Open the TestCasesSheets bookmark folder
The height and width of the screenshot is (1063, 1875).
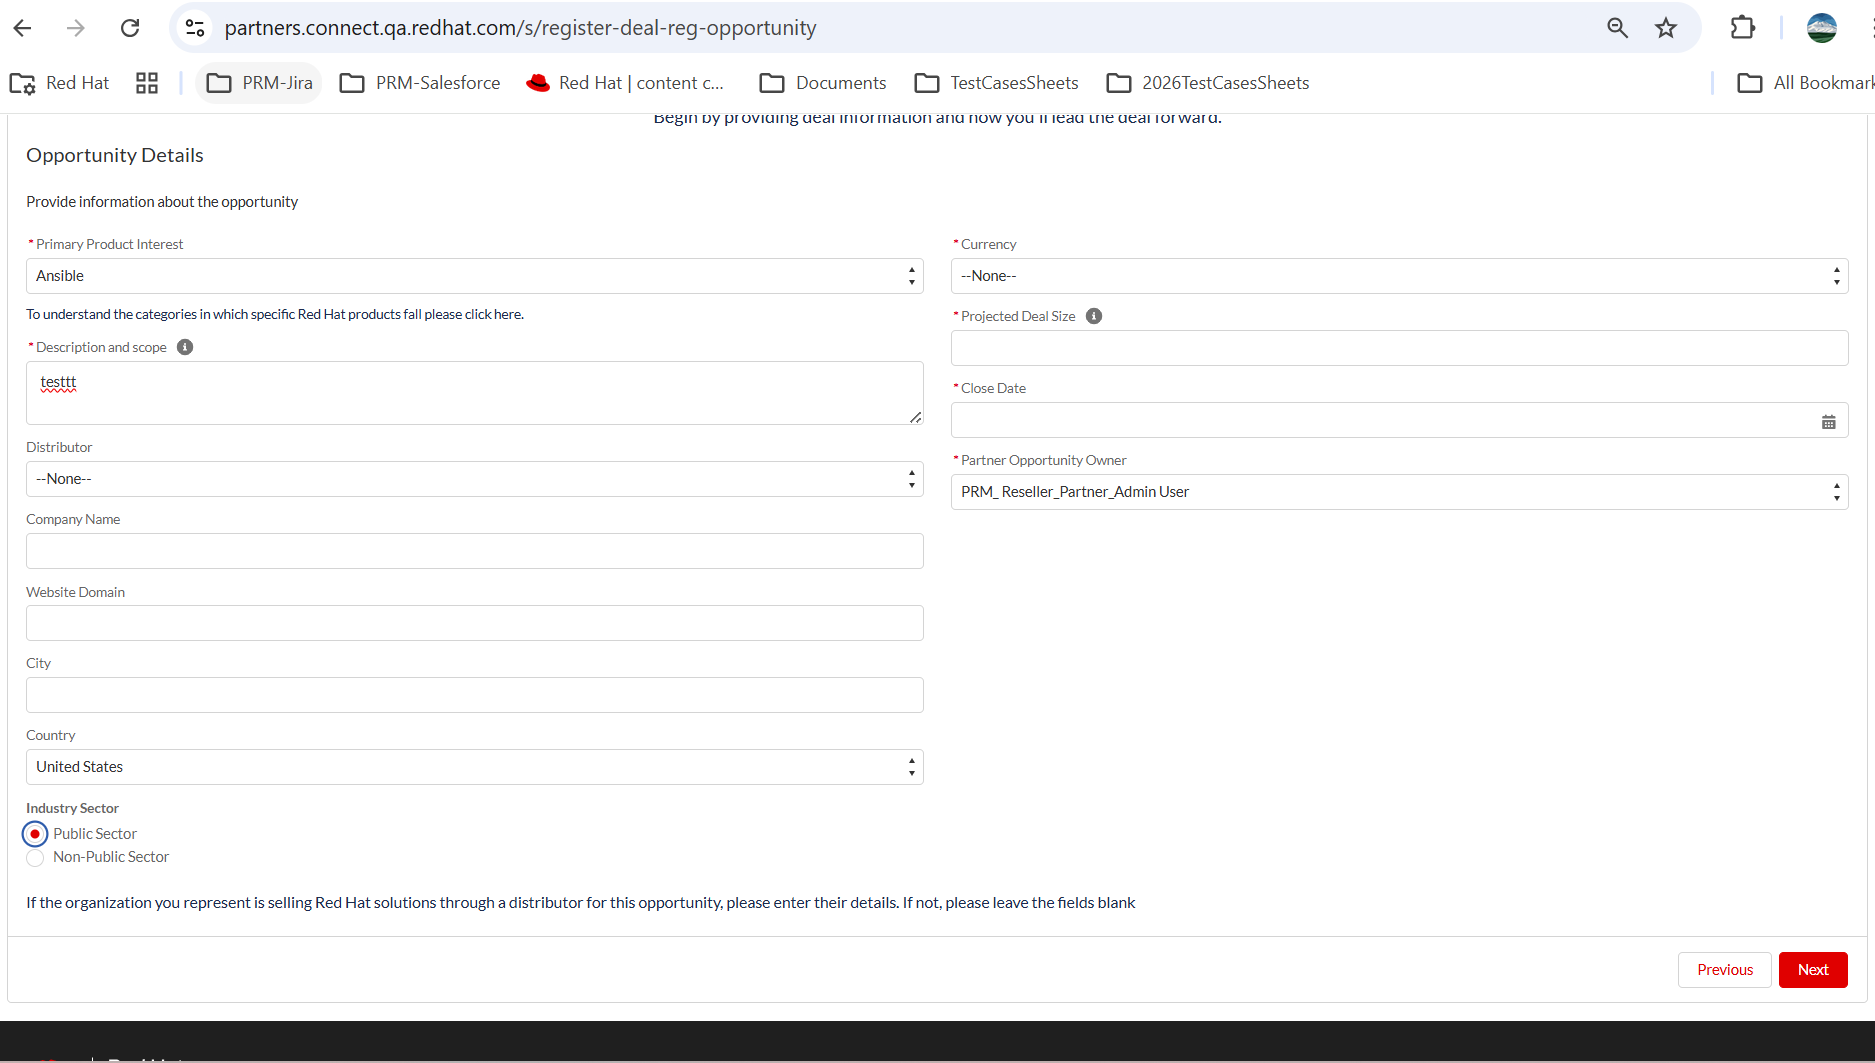click(997, 83)
